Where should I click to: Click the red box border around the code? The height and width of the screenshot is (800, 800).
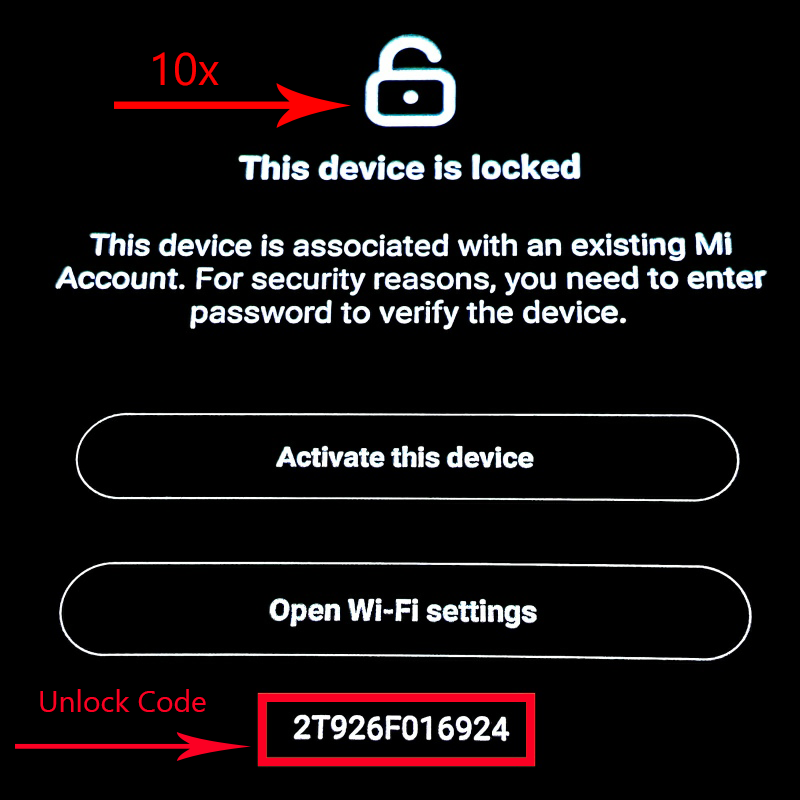tap(396, 696)
